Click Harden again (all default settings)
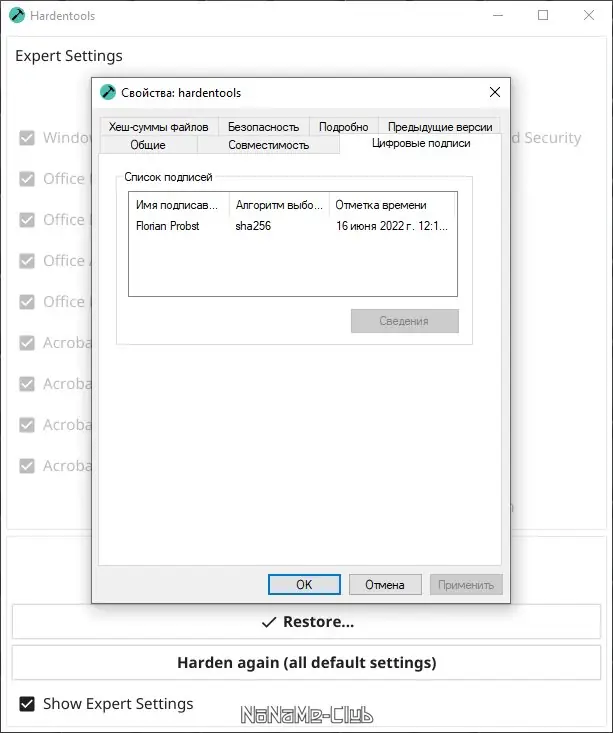This screenshot has height=733, width=613. pyautogui.click(x=306, y=662)
